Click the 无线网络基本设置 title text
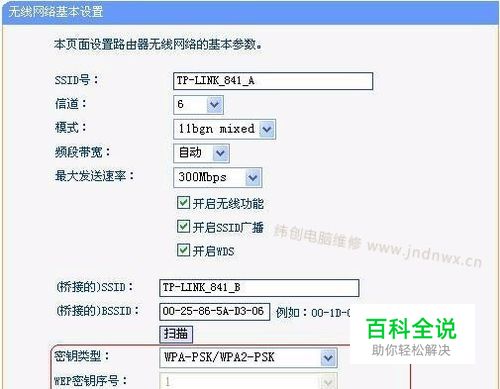The width and height of the screenshot is (500, 389). (56, 12)
